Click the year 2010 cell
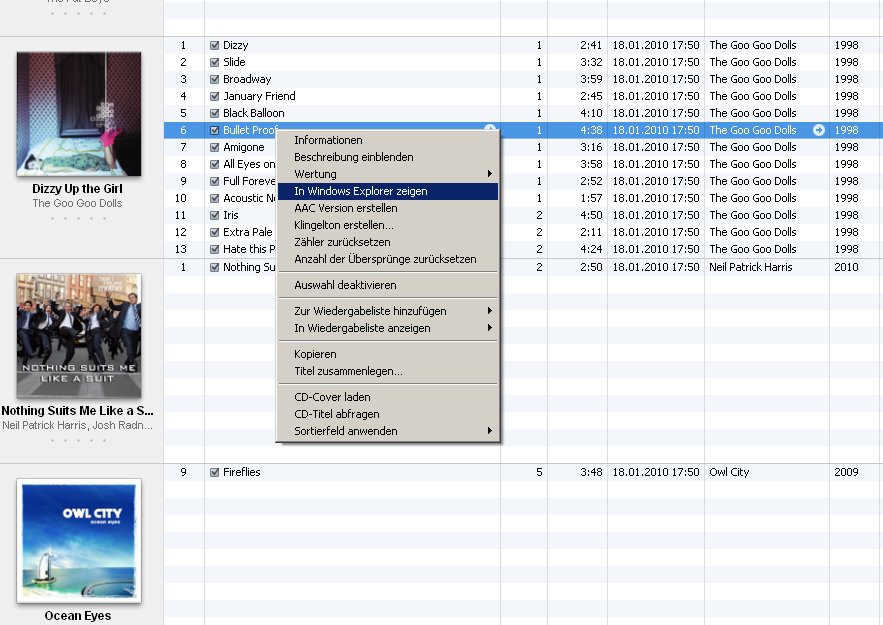883x625 pixels. click(846, 267)
